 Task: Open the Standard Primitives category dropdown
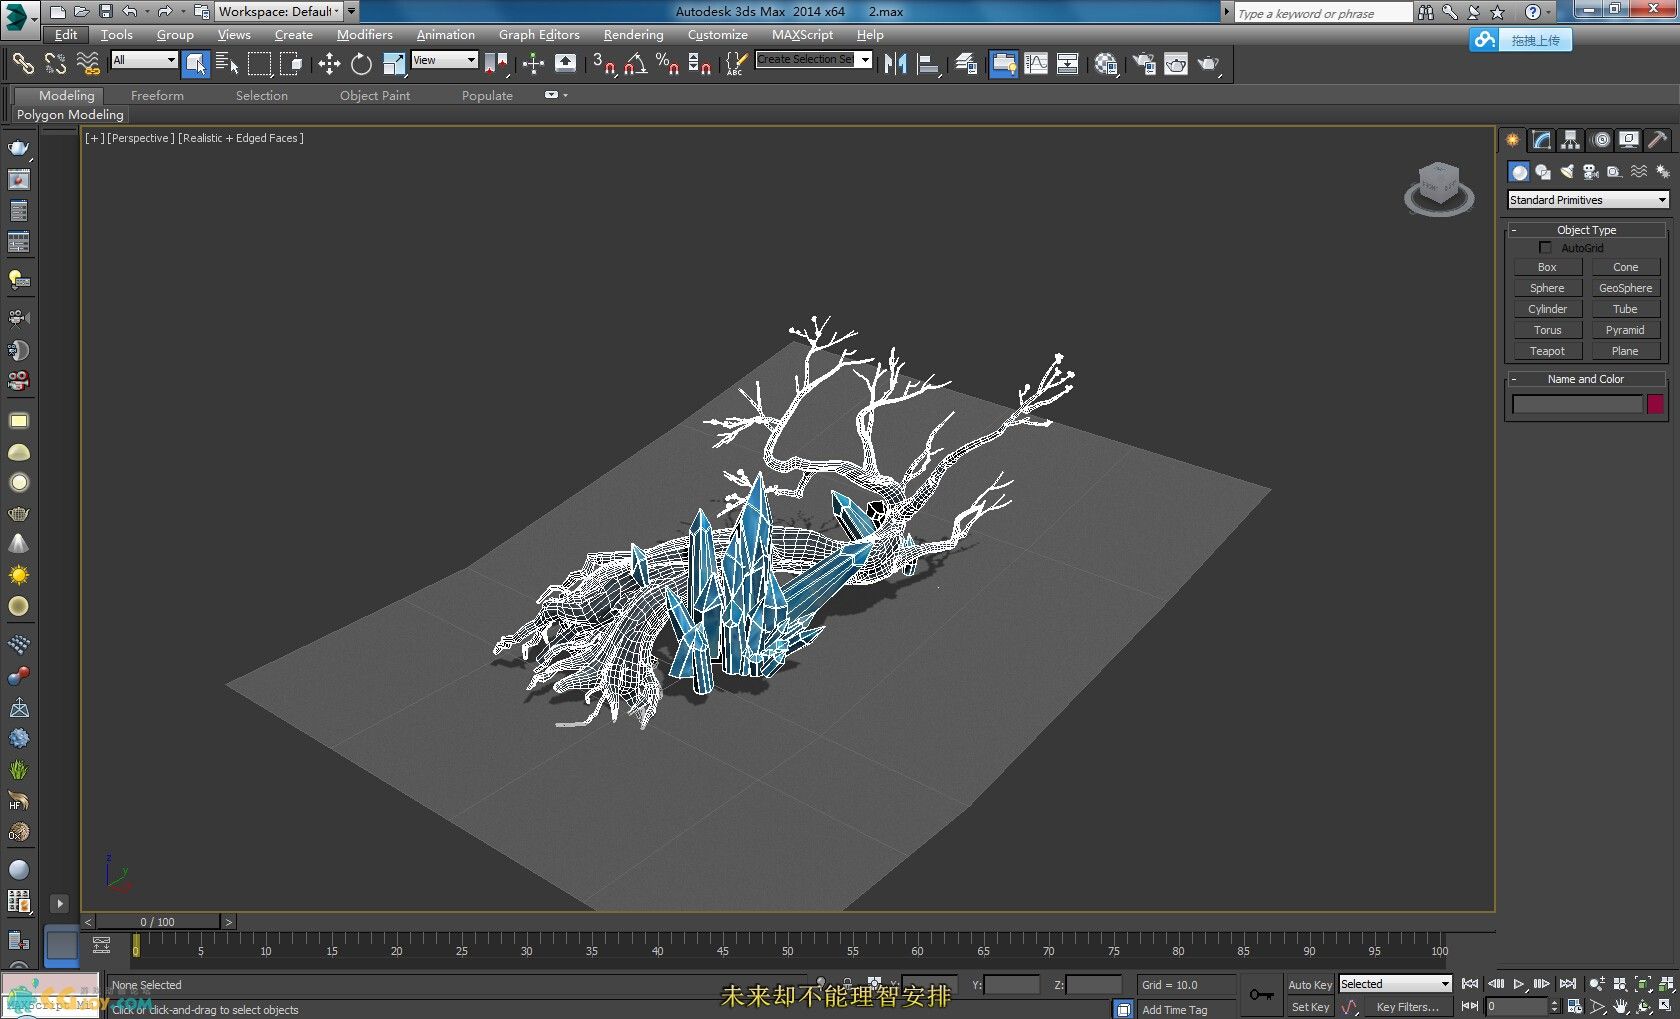(1588, 200)
